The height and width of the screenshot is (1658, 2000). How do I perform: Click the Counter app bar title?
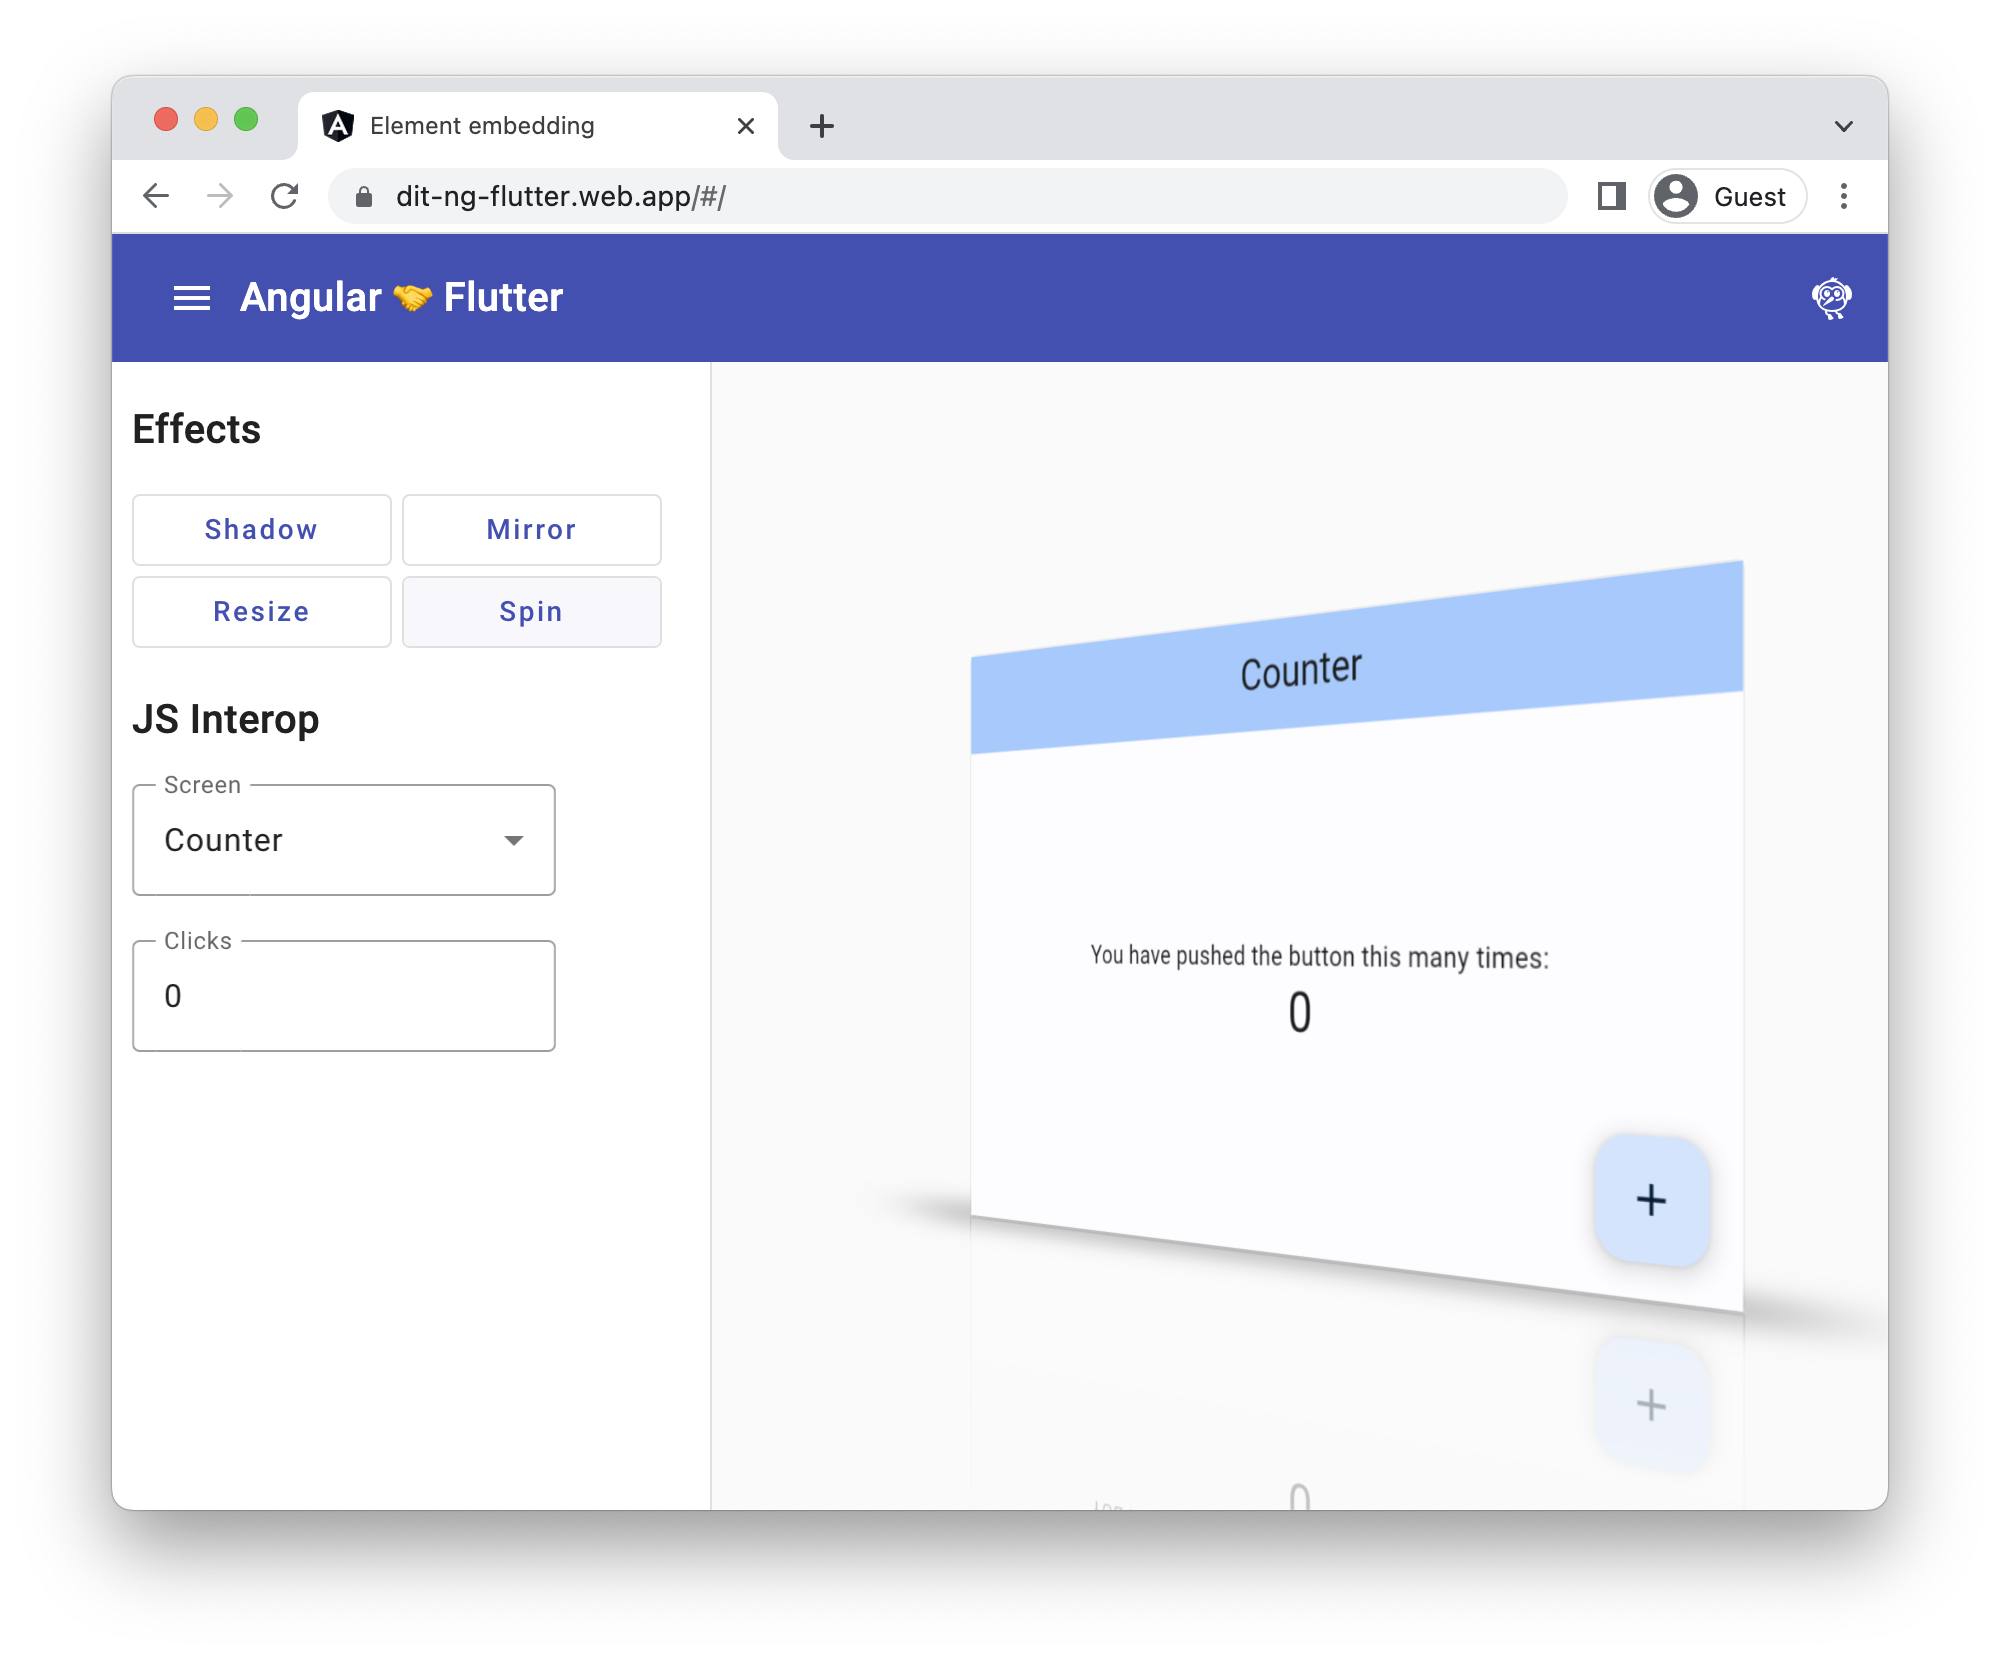[x=1301, y=671]
